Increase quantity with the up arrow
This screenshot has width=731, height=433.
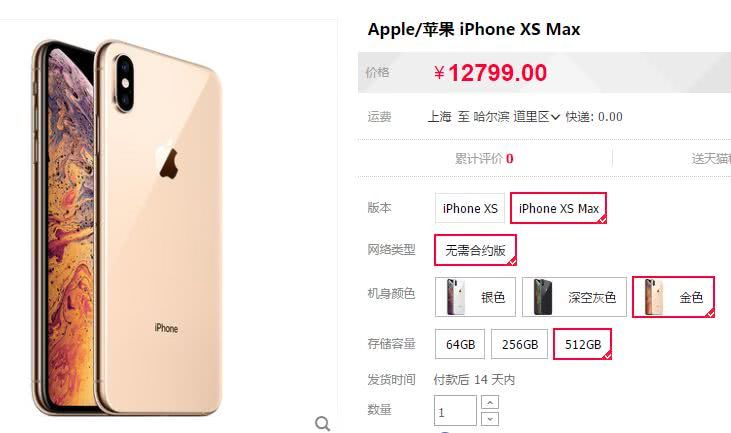[490, 402]
